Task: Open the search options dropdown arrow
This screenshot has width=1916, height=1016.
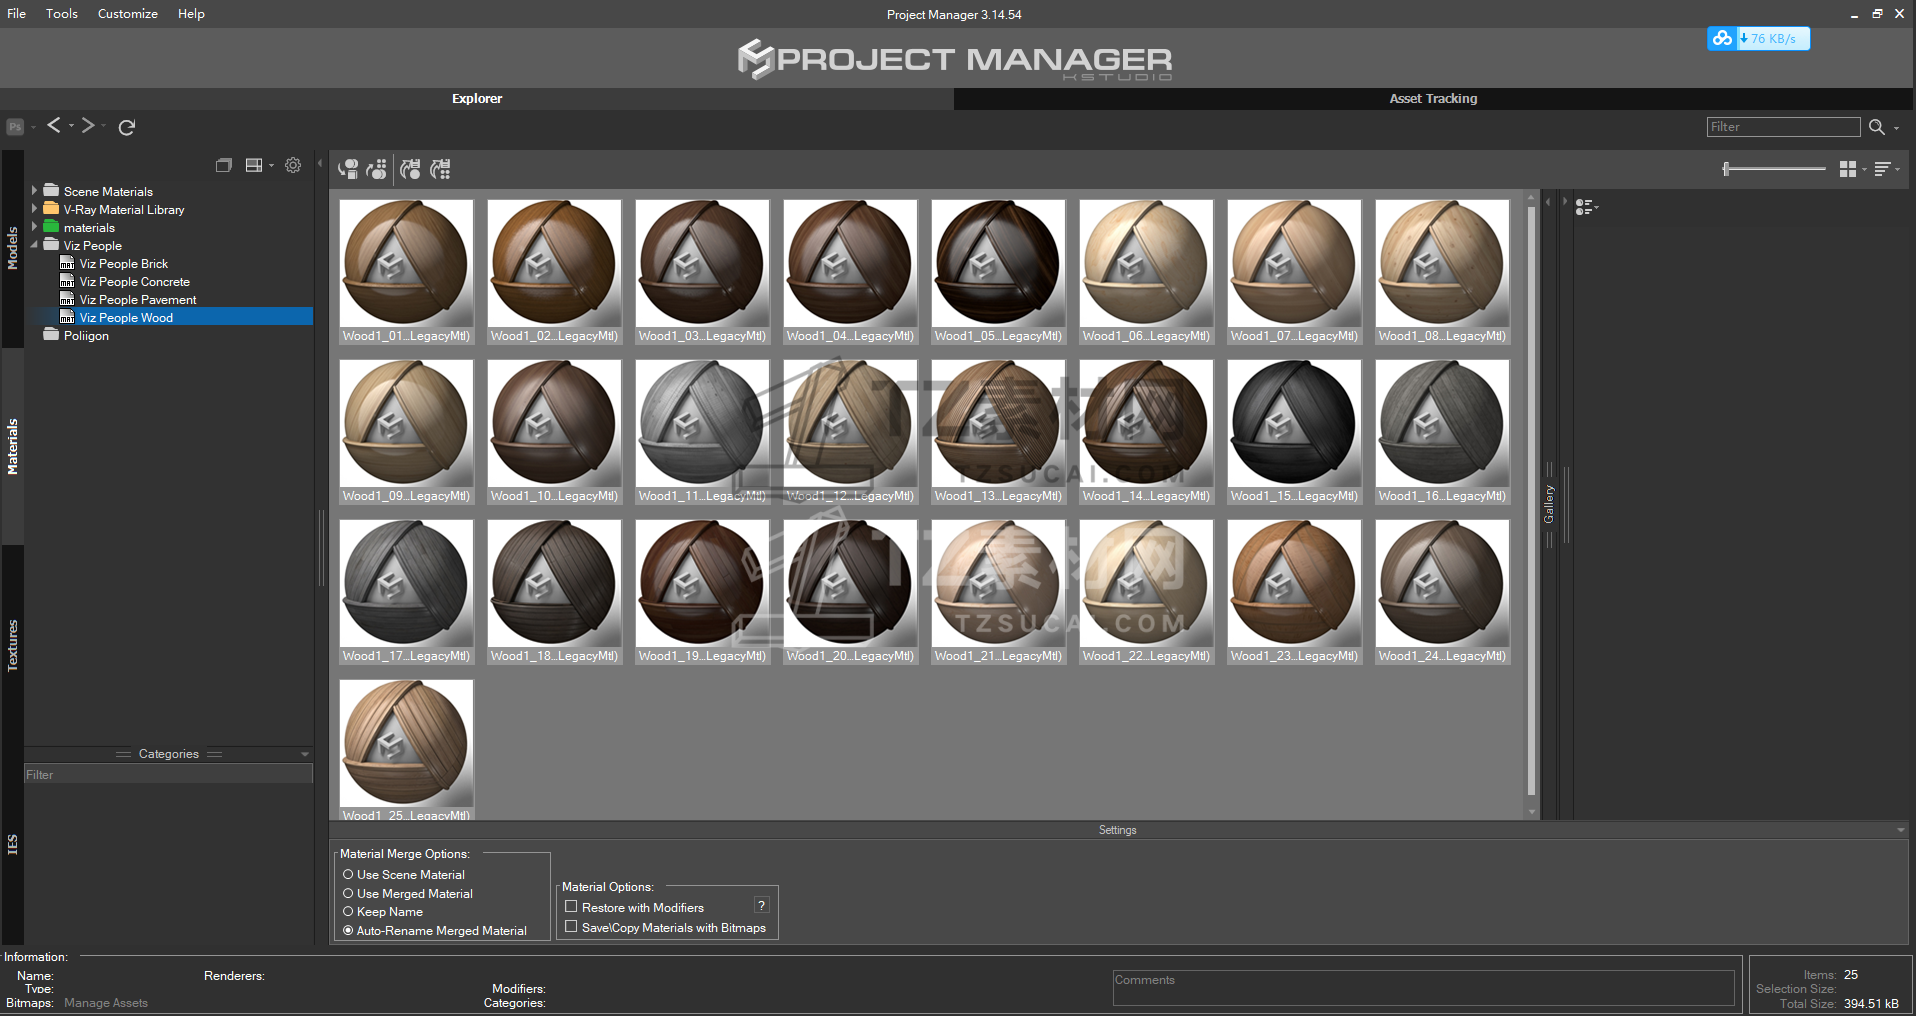Action: 1897,128
